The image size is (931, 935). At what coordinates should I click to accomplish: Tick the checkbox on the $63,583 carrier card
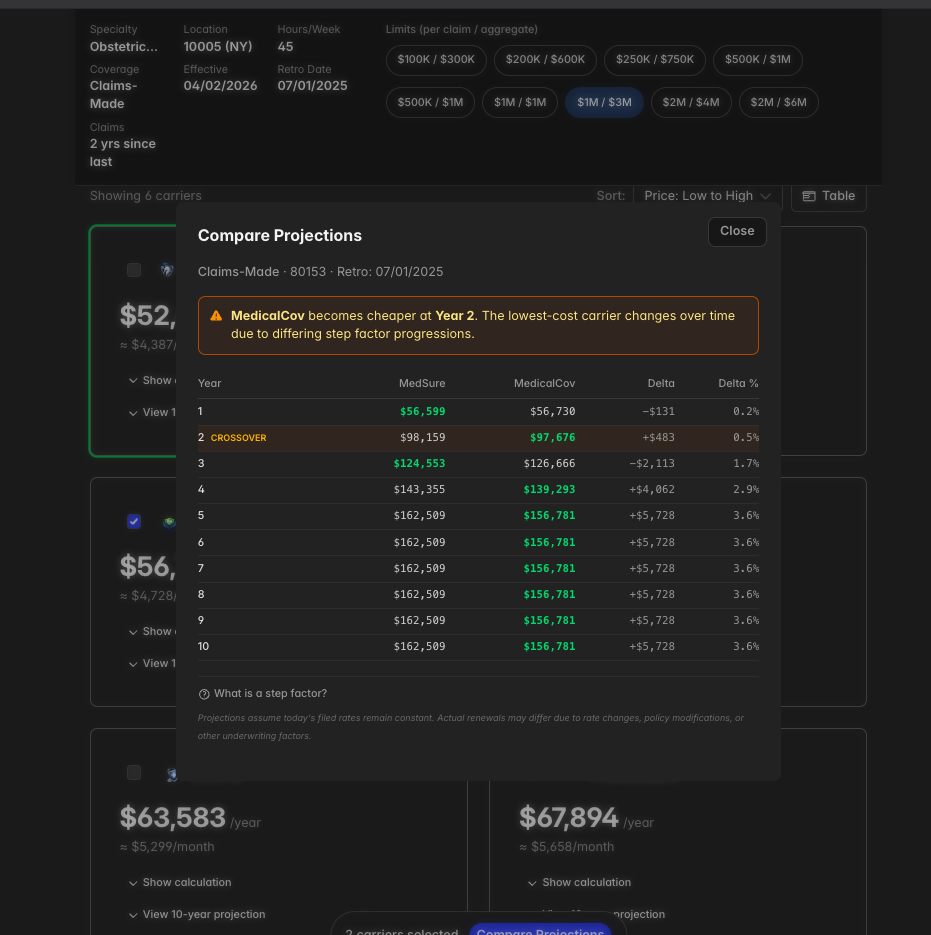(134, 773)
